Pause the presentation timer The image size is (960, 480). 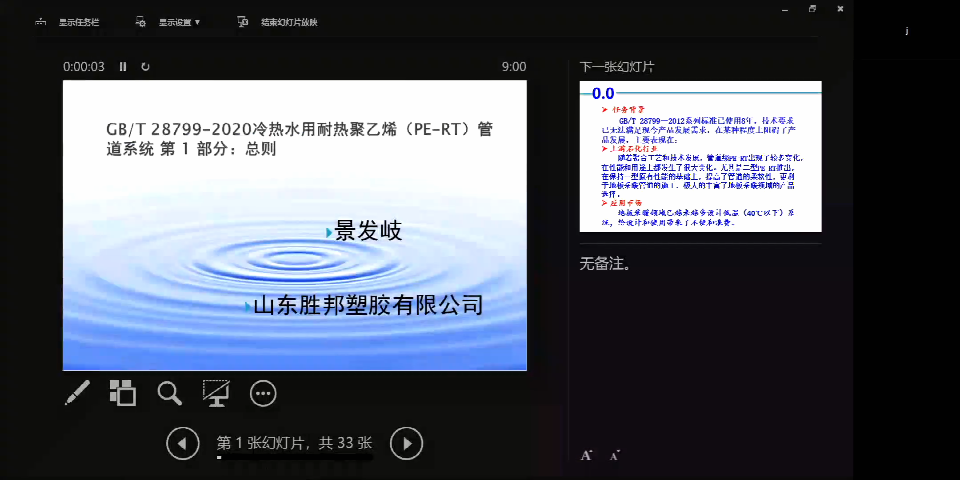[x=123, y=67]
